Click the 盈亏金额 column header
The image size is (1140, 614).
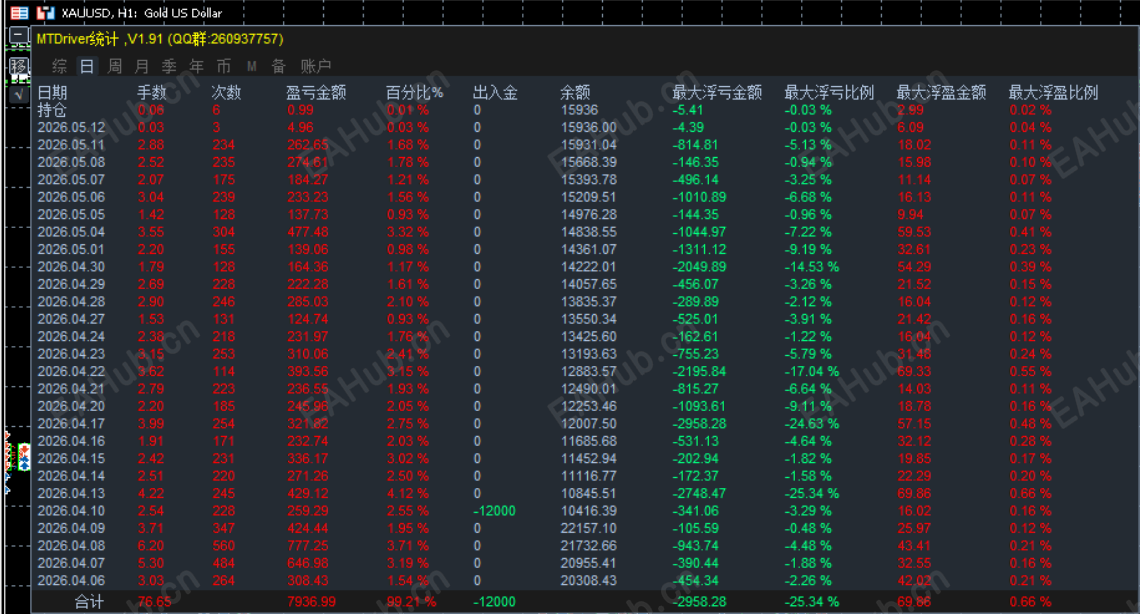(x=316, y=92)
